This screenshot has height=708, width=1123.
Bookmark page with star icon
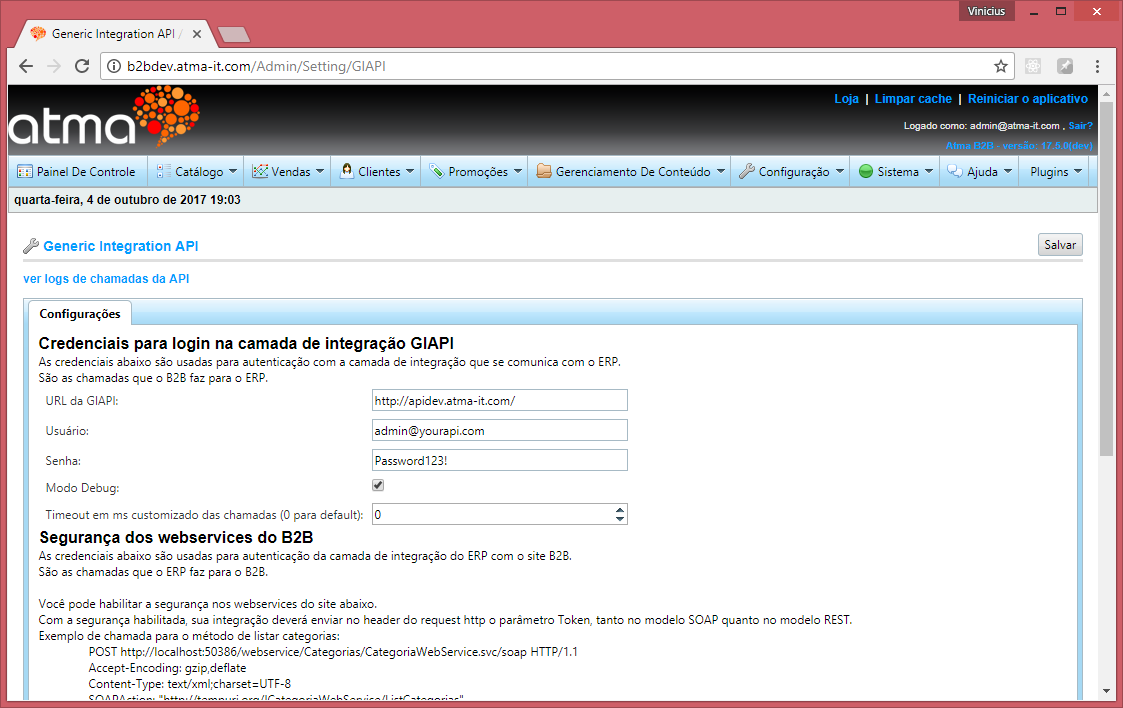1001,66
